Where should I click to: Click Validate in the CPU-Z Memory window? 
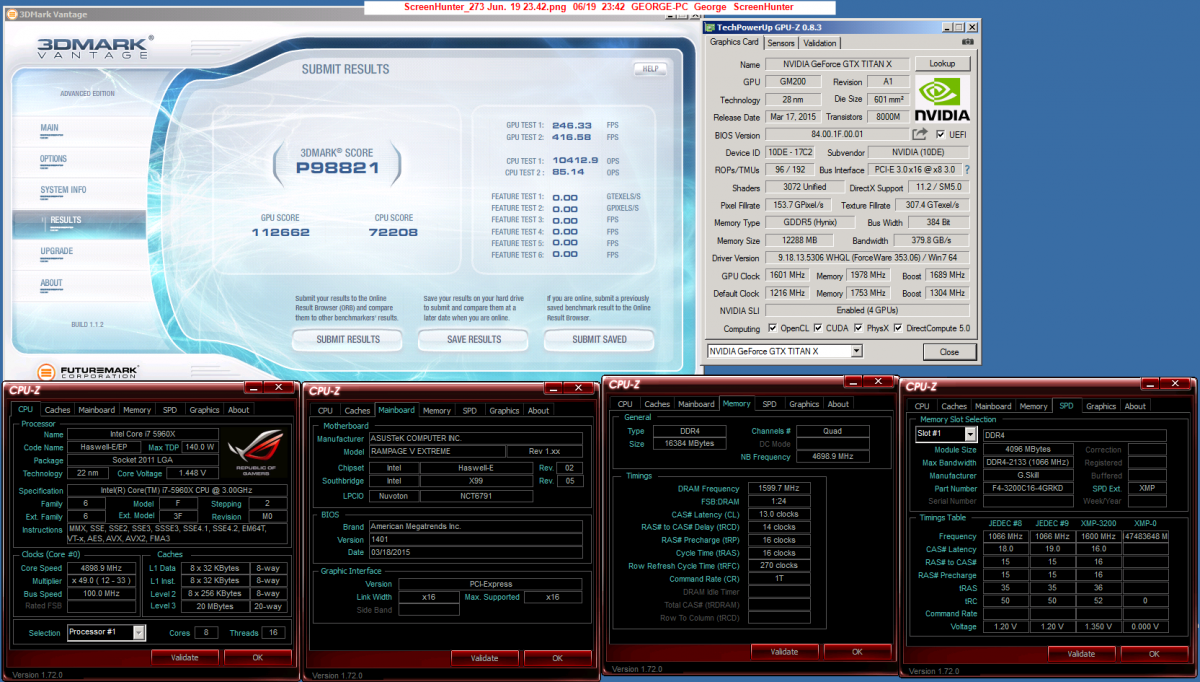click(x=784, y=651)
